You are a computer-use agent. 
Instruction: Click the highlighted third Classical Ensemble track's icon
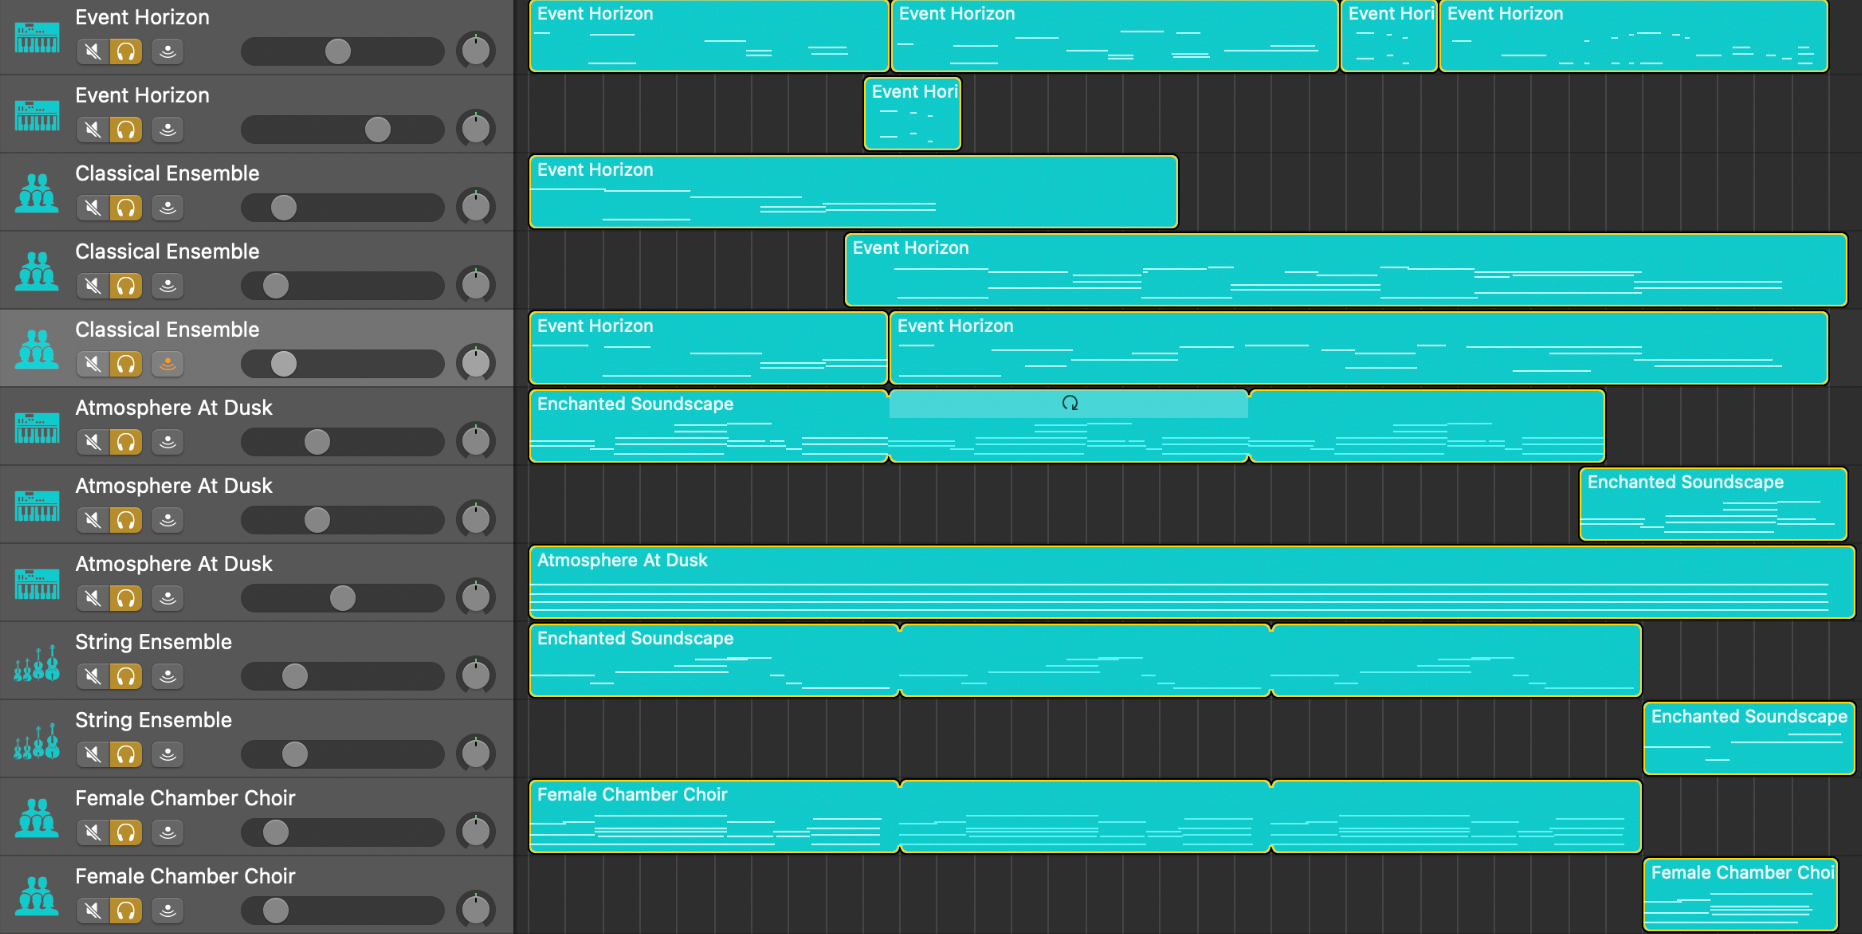pyautogui.click(x=37, y=349)
